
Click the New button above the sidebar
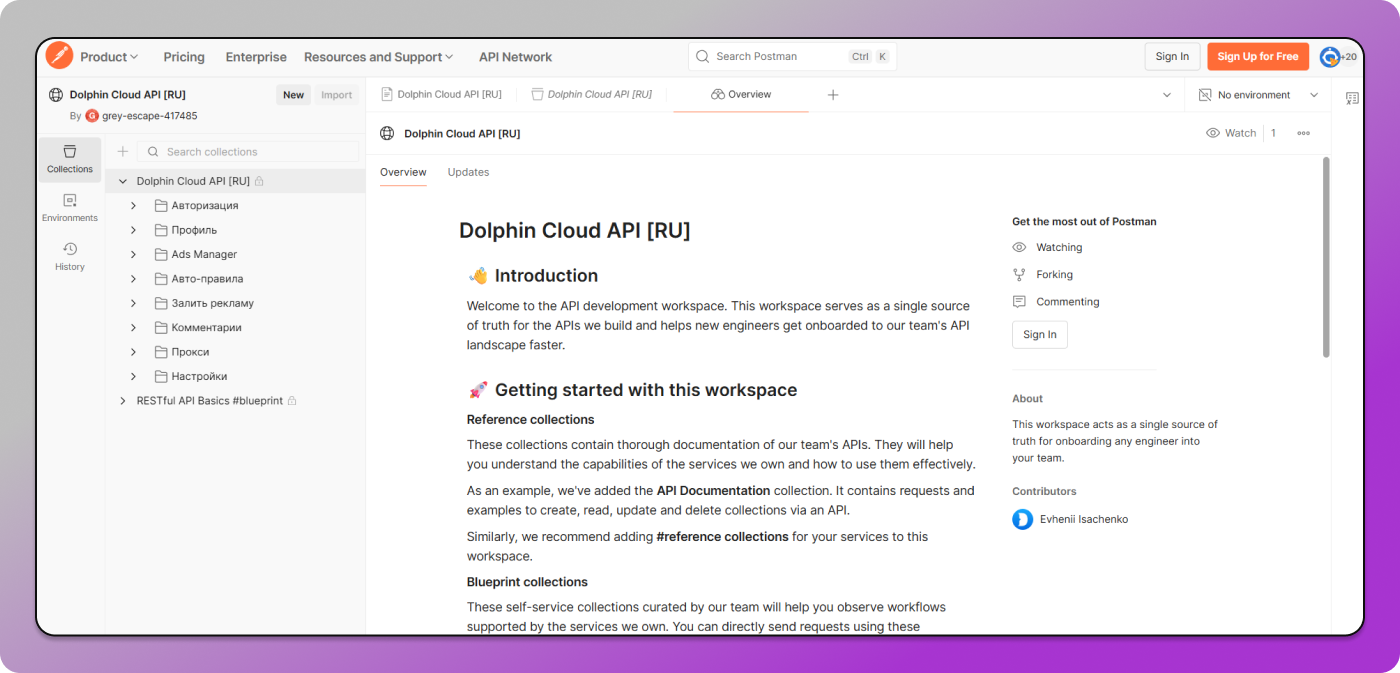(x=293, y=94)
